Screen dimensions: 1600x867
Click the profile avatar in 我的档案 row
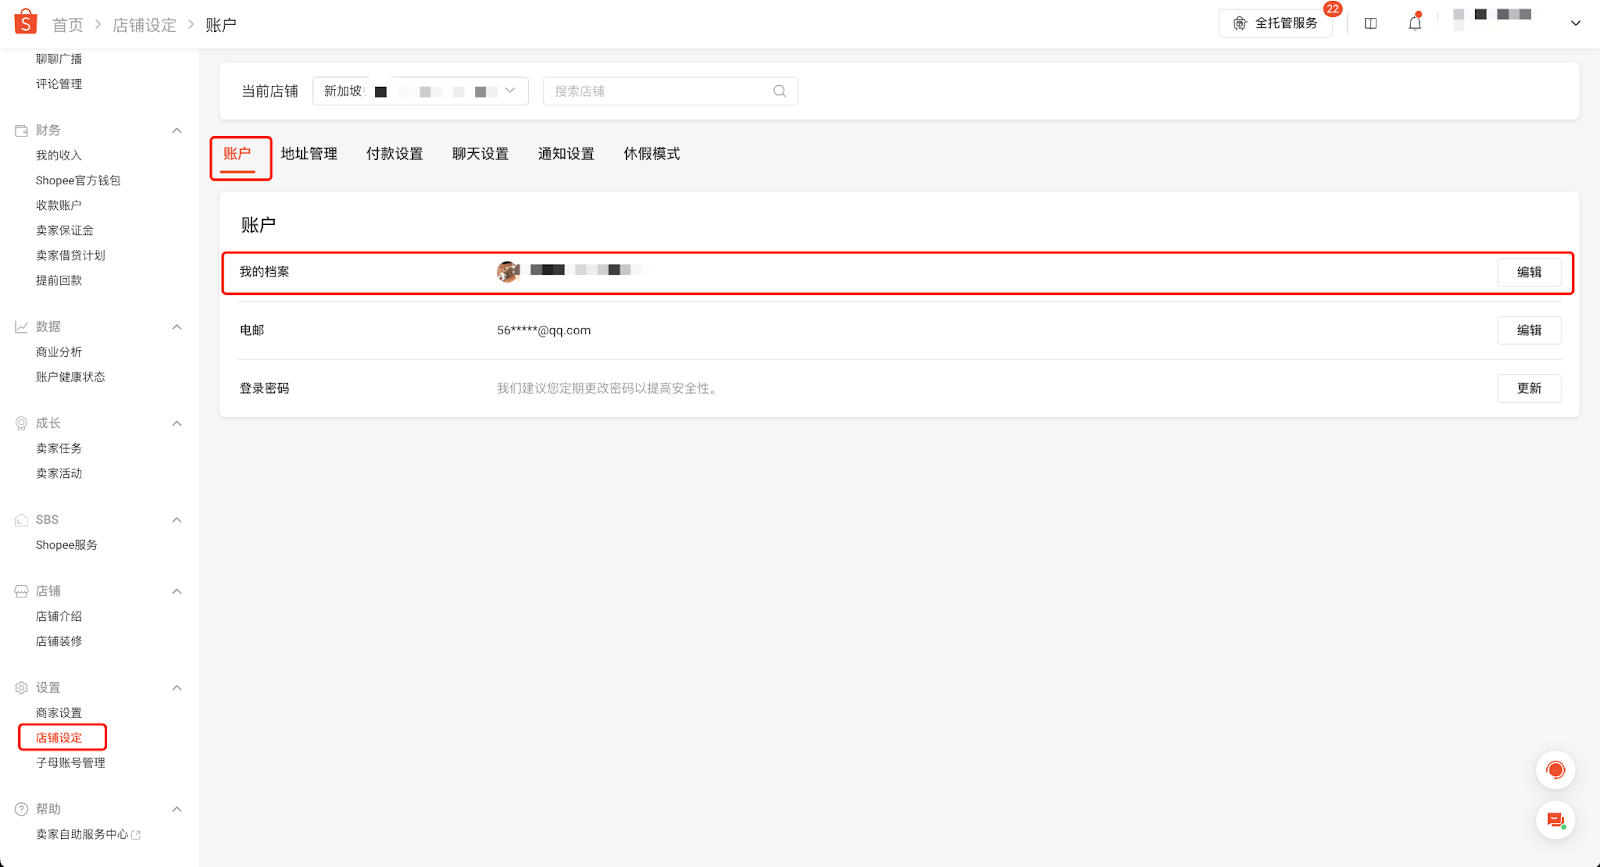508,271
